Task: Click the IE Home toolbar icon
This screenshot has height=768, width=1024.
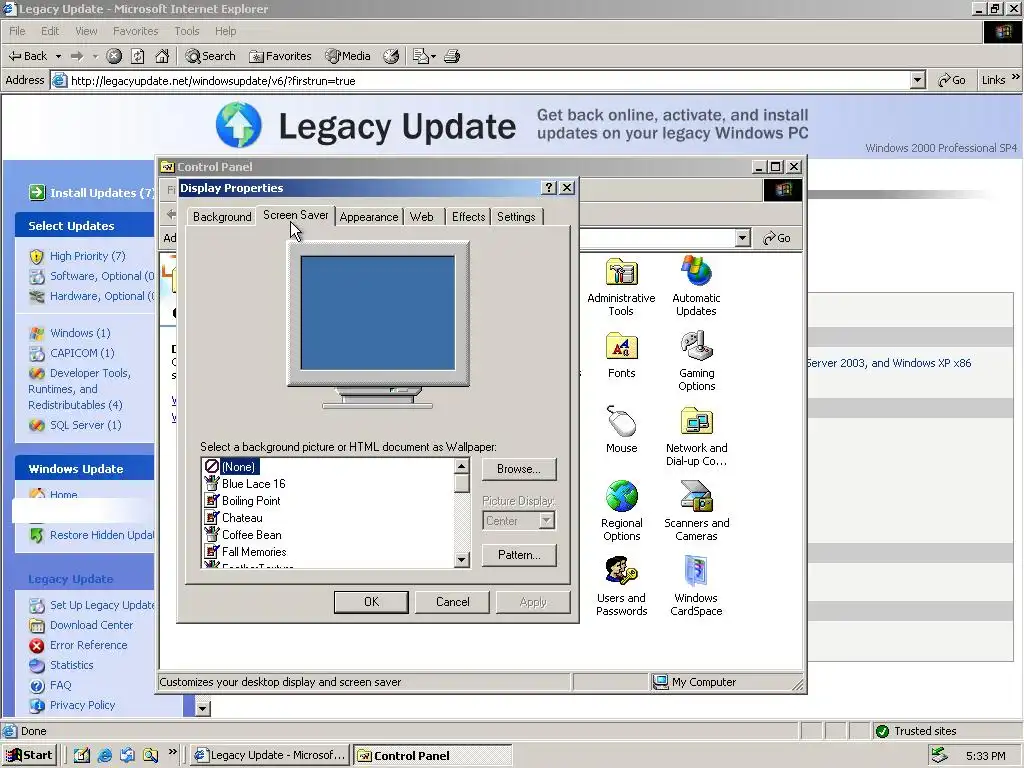Action: click(162, 56)
